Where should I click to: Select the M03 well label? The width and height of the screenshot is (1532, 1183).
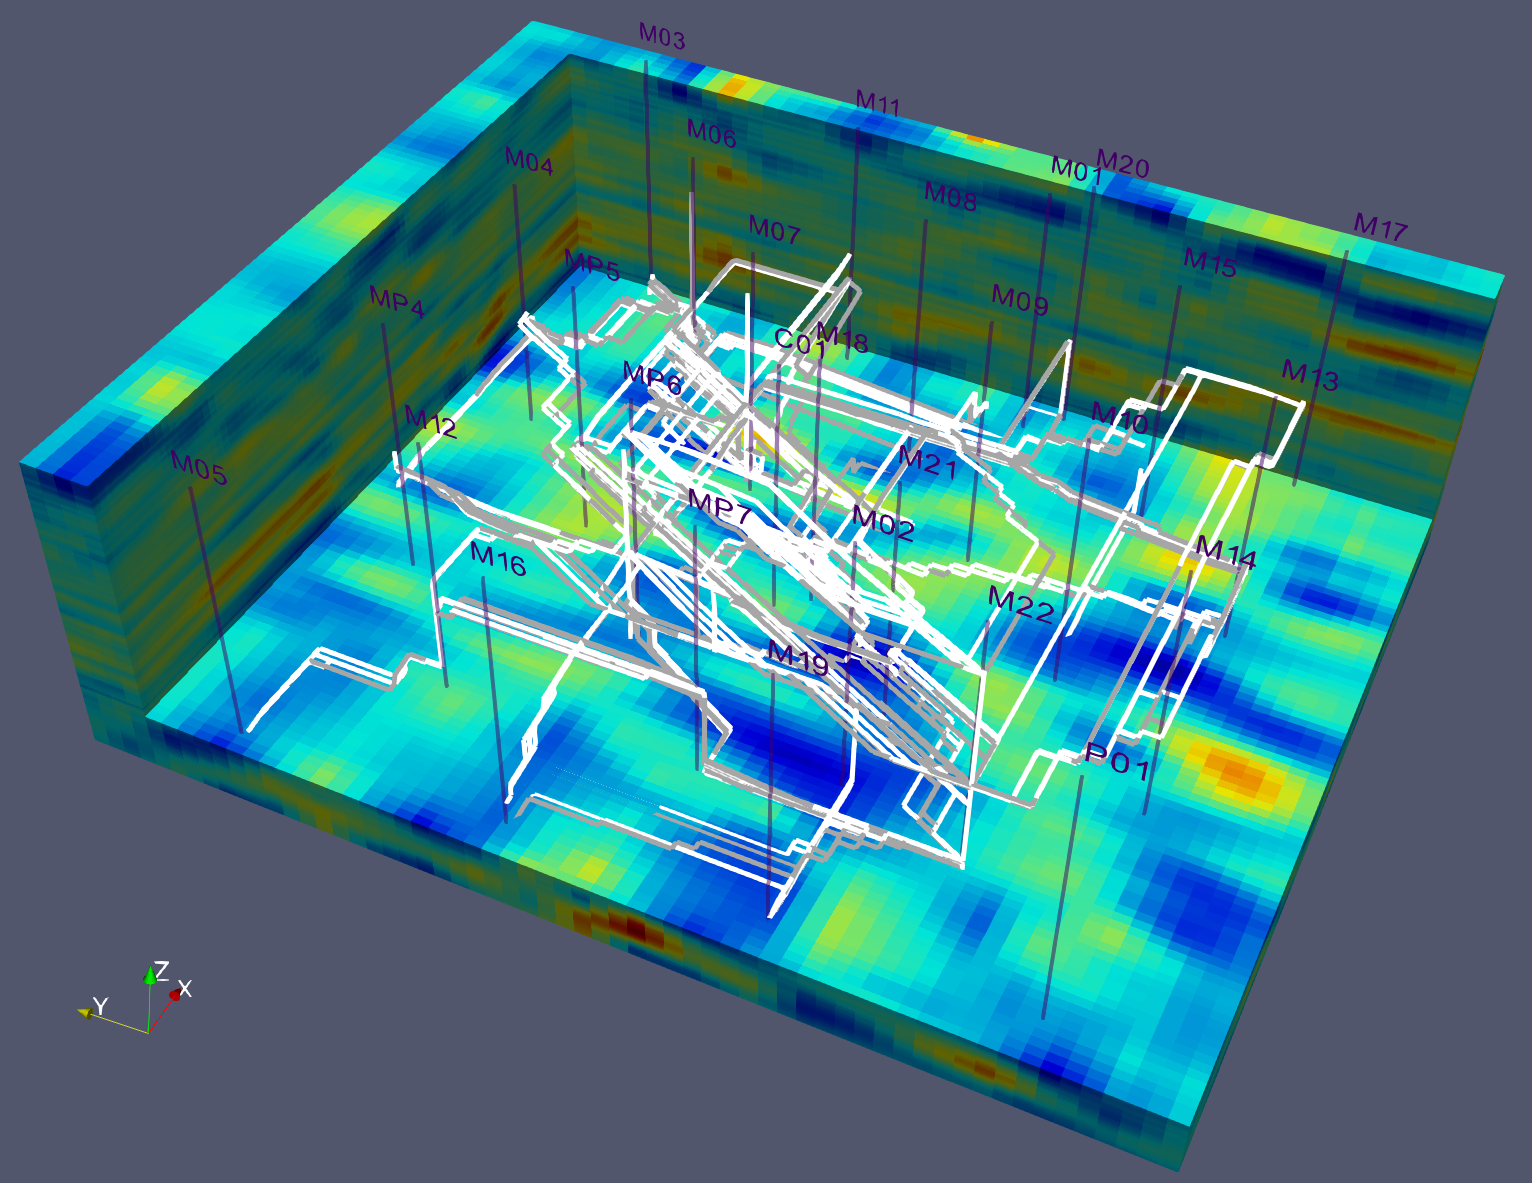[x=662, y=37]
